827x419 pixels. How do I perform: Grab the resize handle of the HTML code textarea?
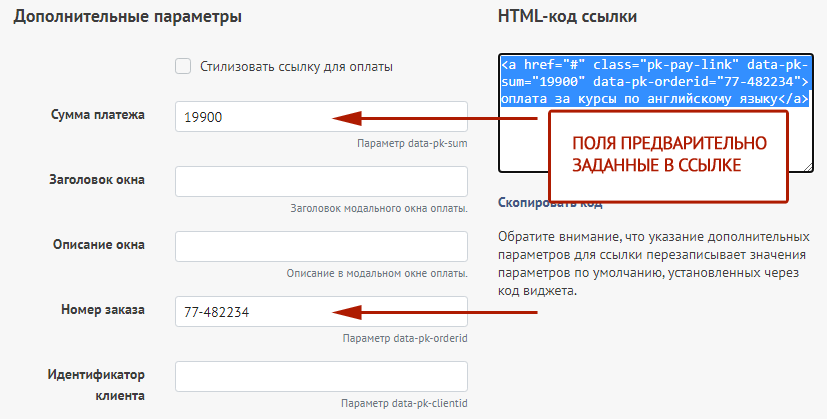tap(808, 166)
